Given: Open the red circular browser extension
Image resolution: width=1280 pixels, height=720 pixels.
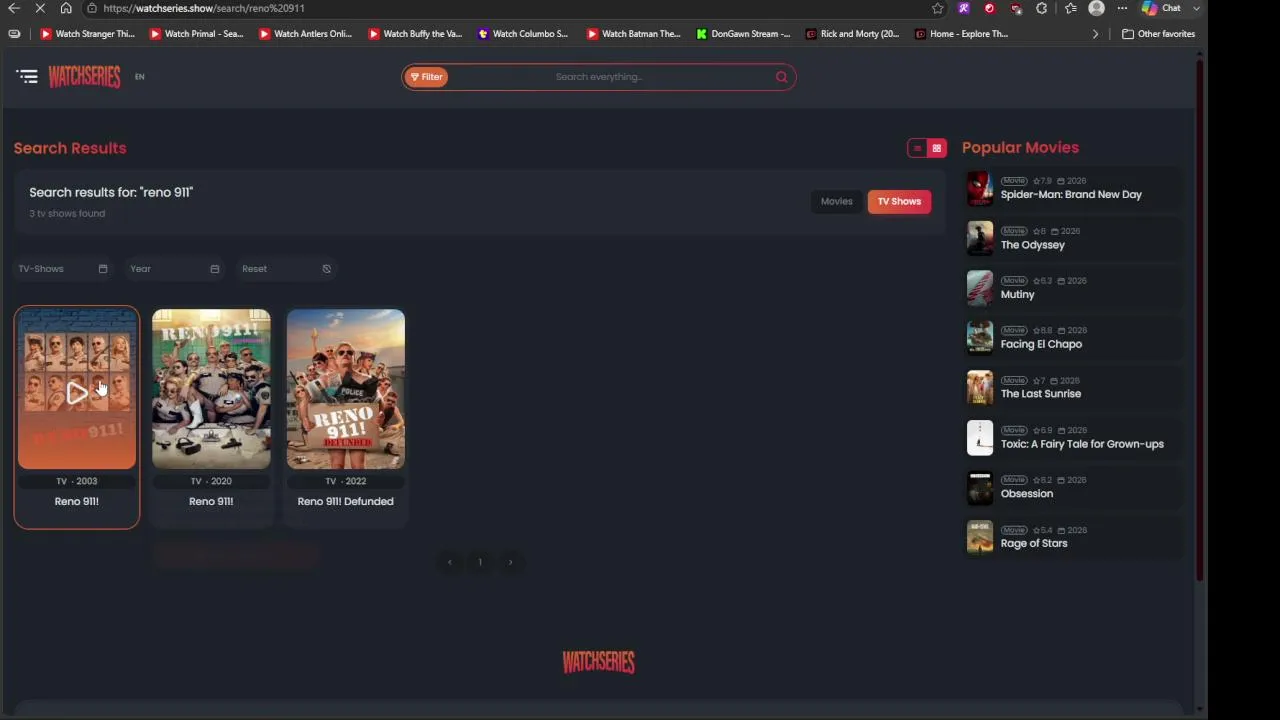Looking at the screenshot, I should pos(990,8).
